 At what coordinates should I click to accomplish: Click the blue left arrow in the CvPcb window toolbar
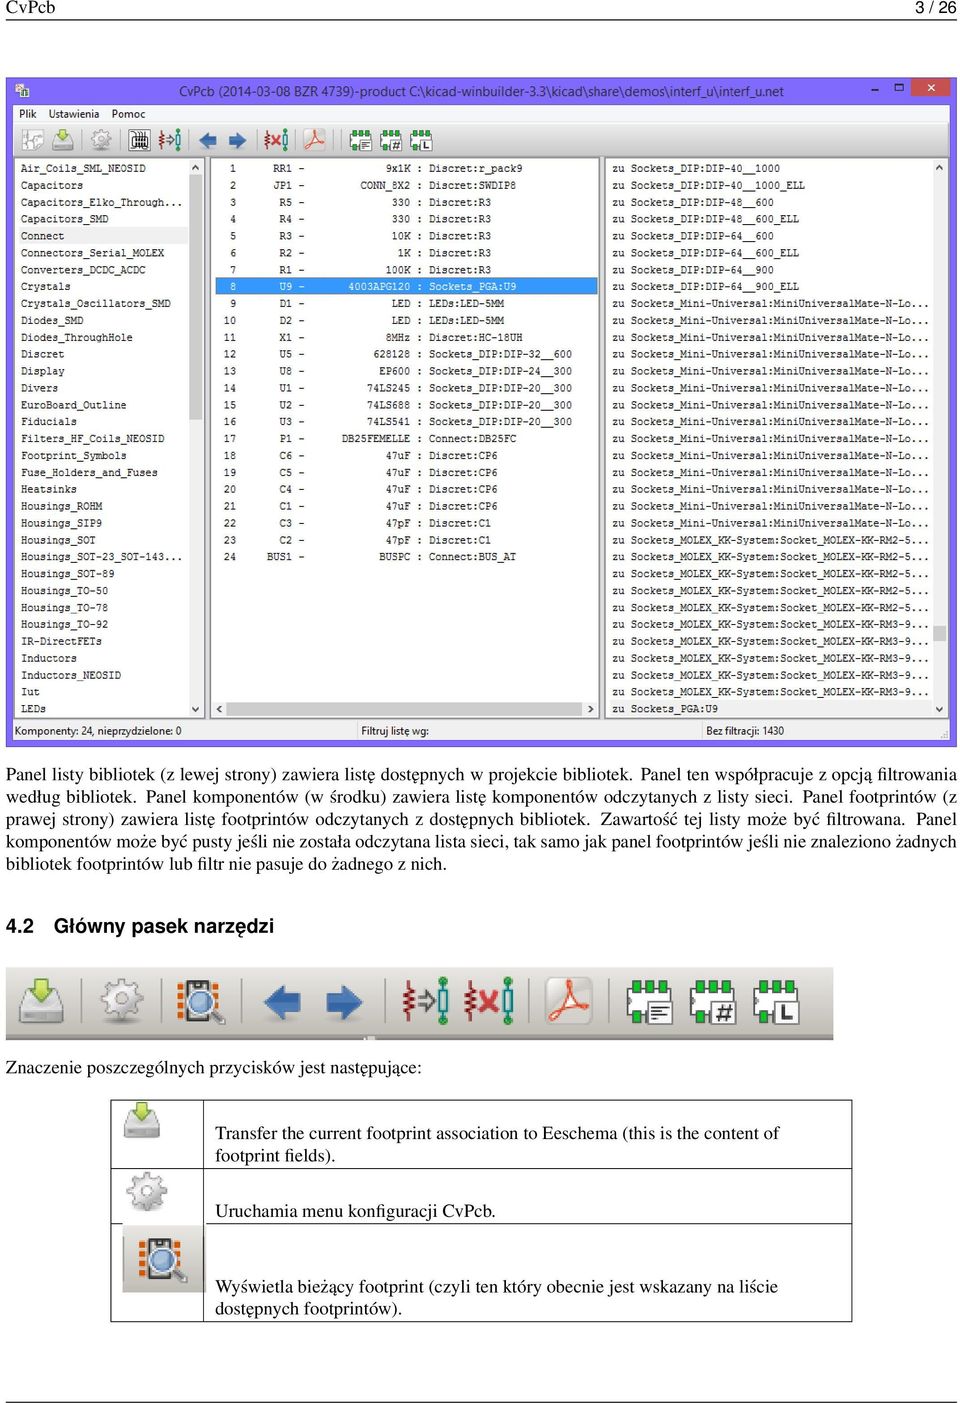208,140
